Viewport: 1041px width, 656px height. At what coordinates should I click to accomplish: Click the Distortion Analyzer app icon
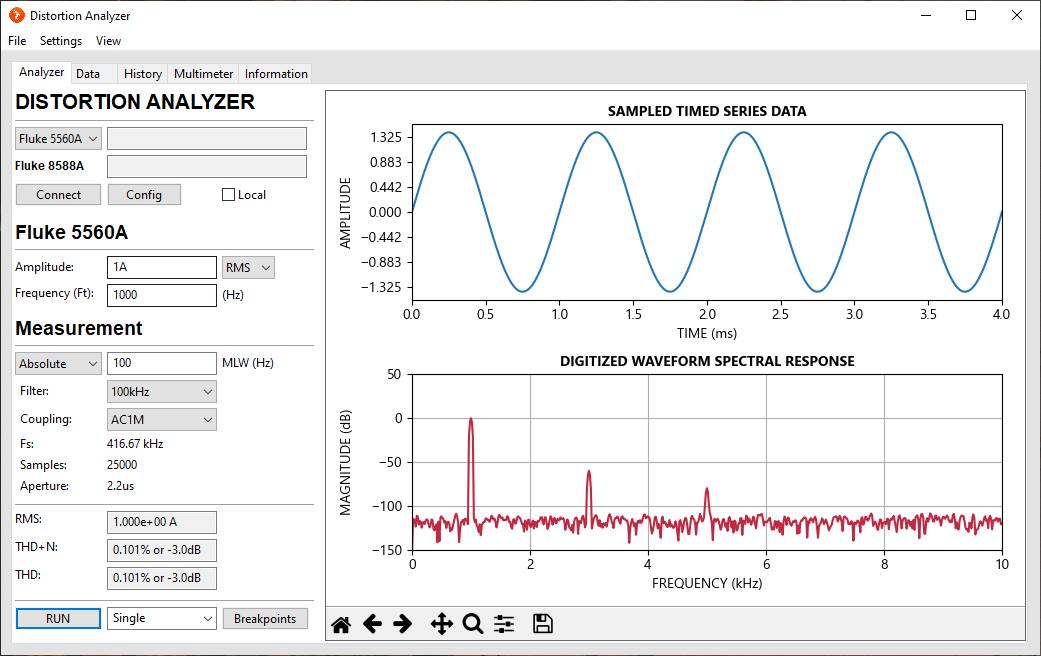[17, 15]
